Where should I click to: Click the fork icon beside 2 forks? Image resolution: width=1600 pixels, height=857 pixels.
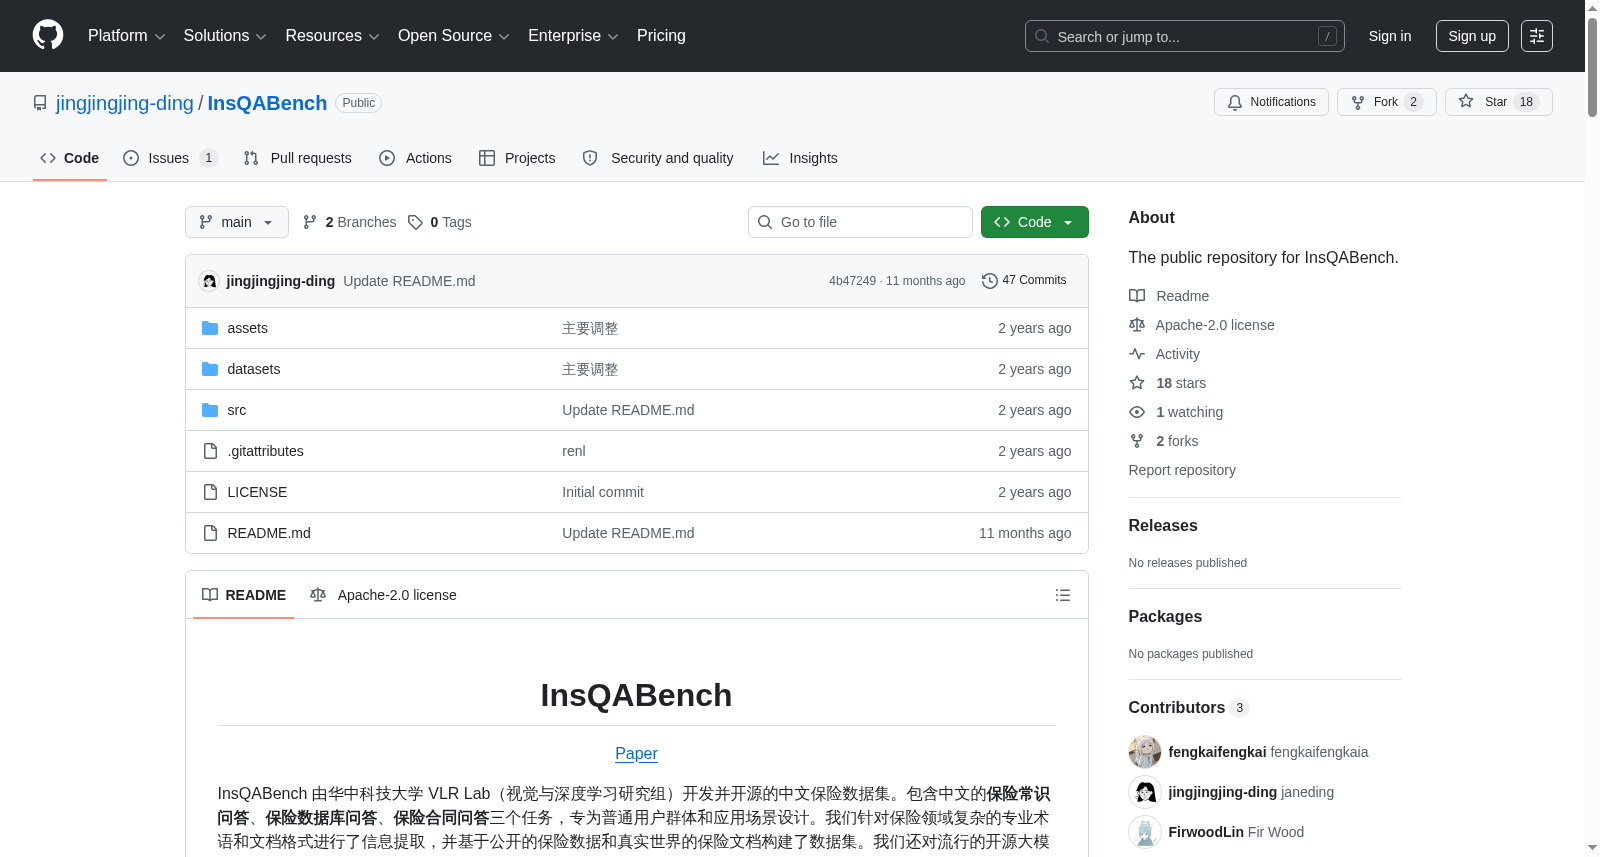(x=1137, y=441)
